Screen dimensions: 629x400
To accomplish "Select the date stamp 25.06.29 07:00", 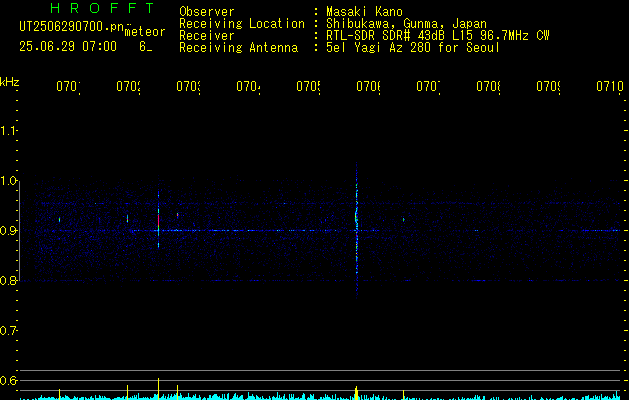I will [68, 47].
